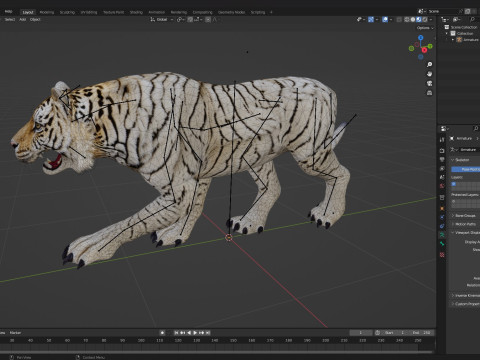Viewport: 480px width, 360px height.
Task: Toggle the camera view icon
Action: coord(429,83)
